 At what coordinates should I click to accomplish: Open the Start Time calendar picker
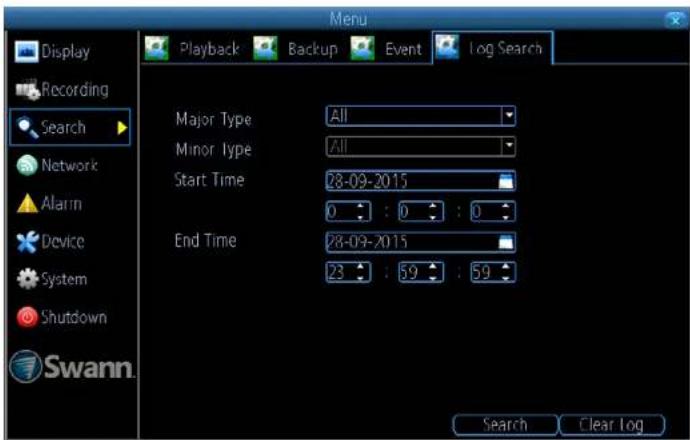[x=506, y=181]
